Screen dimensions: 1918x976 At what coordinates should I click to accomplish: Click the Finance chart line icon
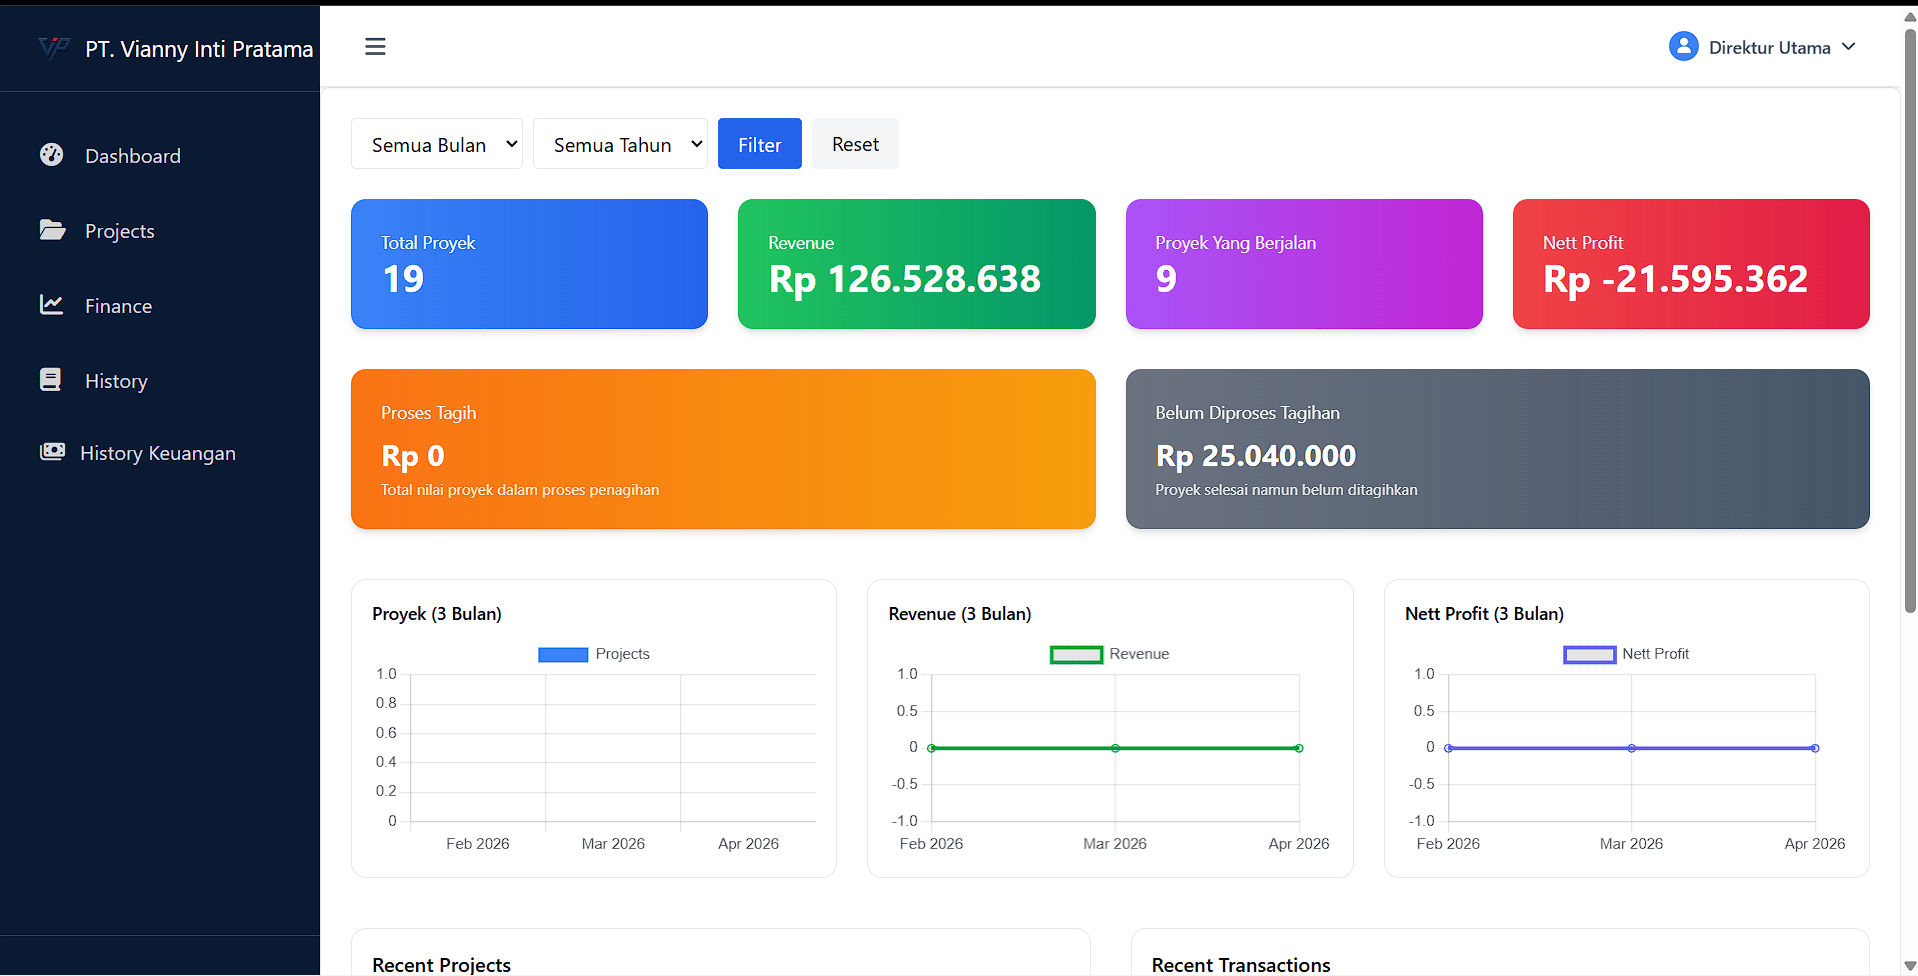pos(51,305)
